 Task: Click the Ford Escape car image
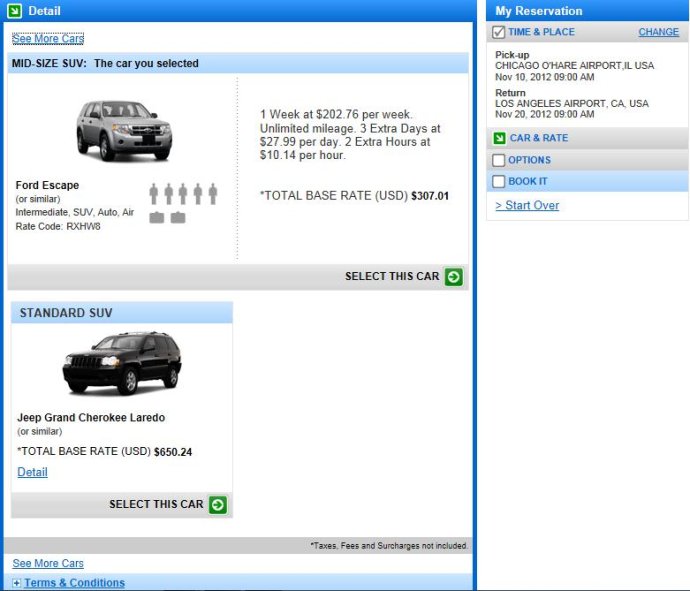point(124,130)
